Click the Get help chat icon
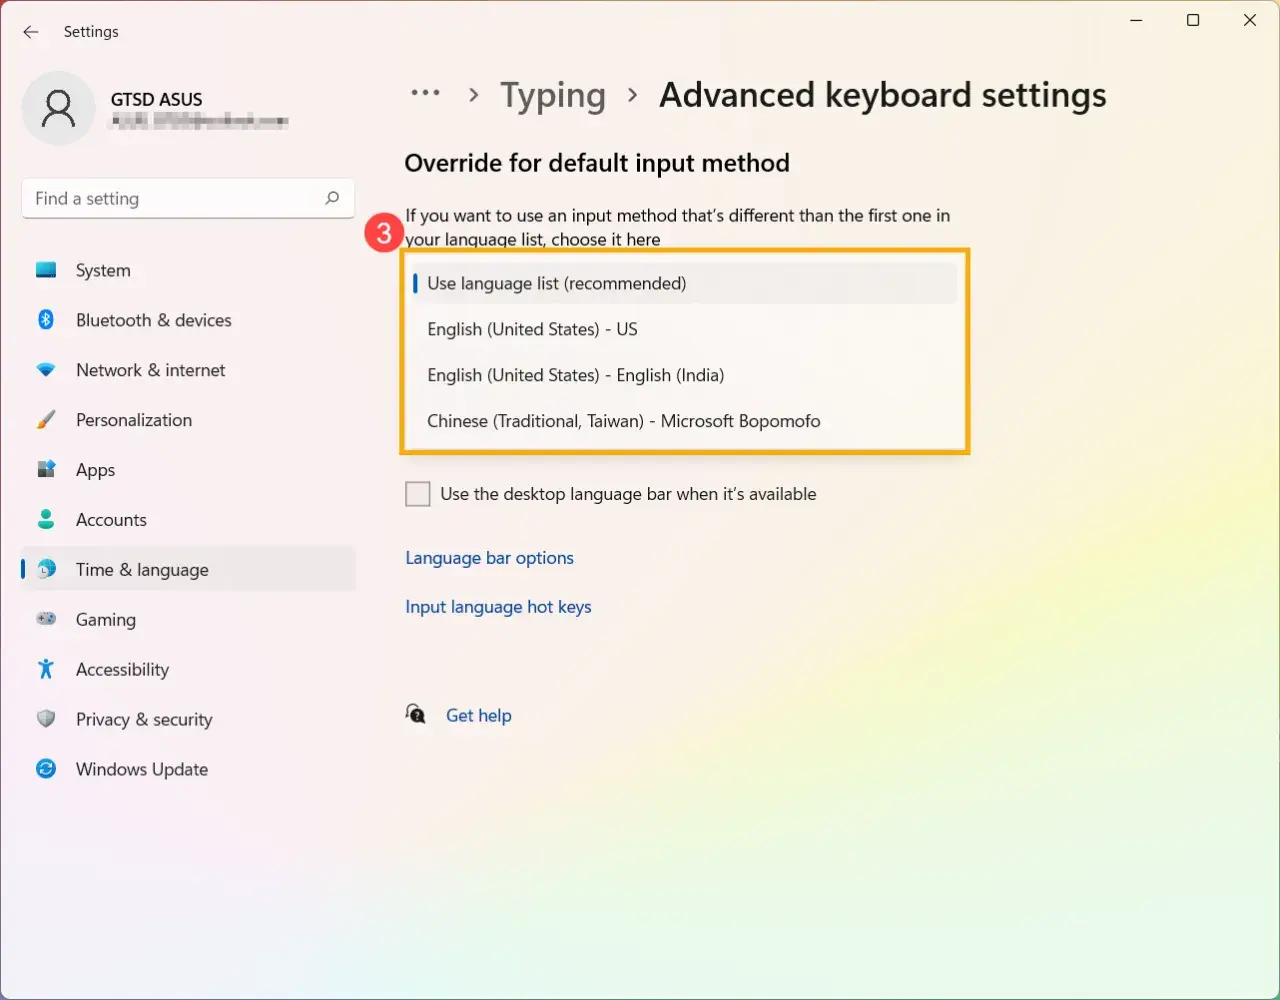Viewport: 1280px width, 1000px height. (416, 714)
